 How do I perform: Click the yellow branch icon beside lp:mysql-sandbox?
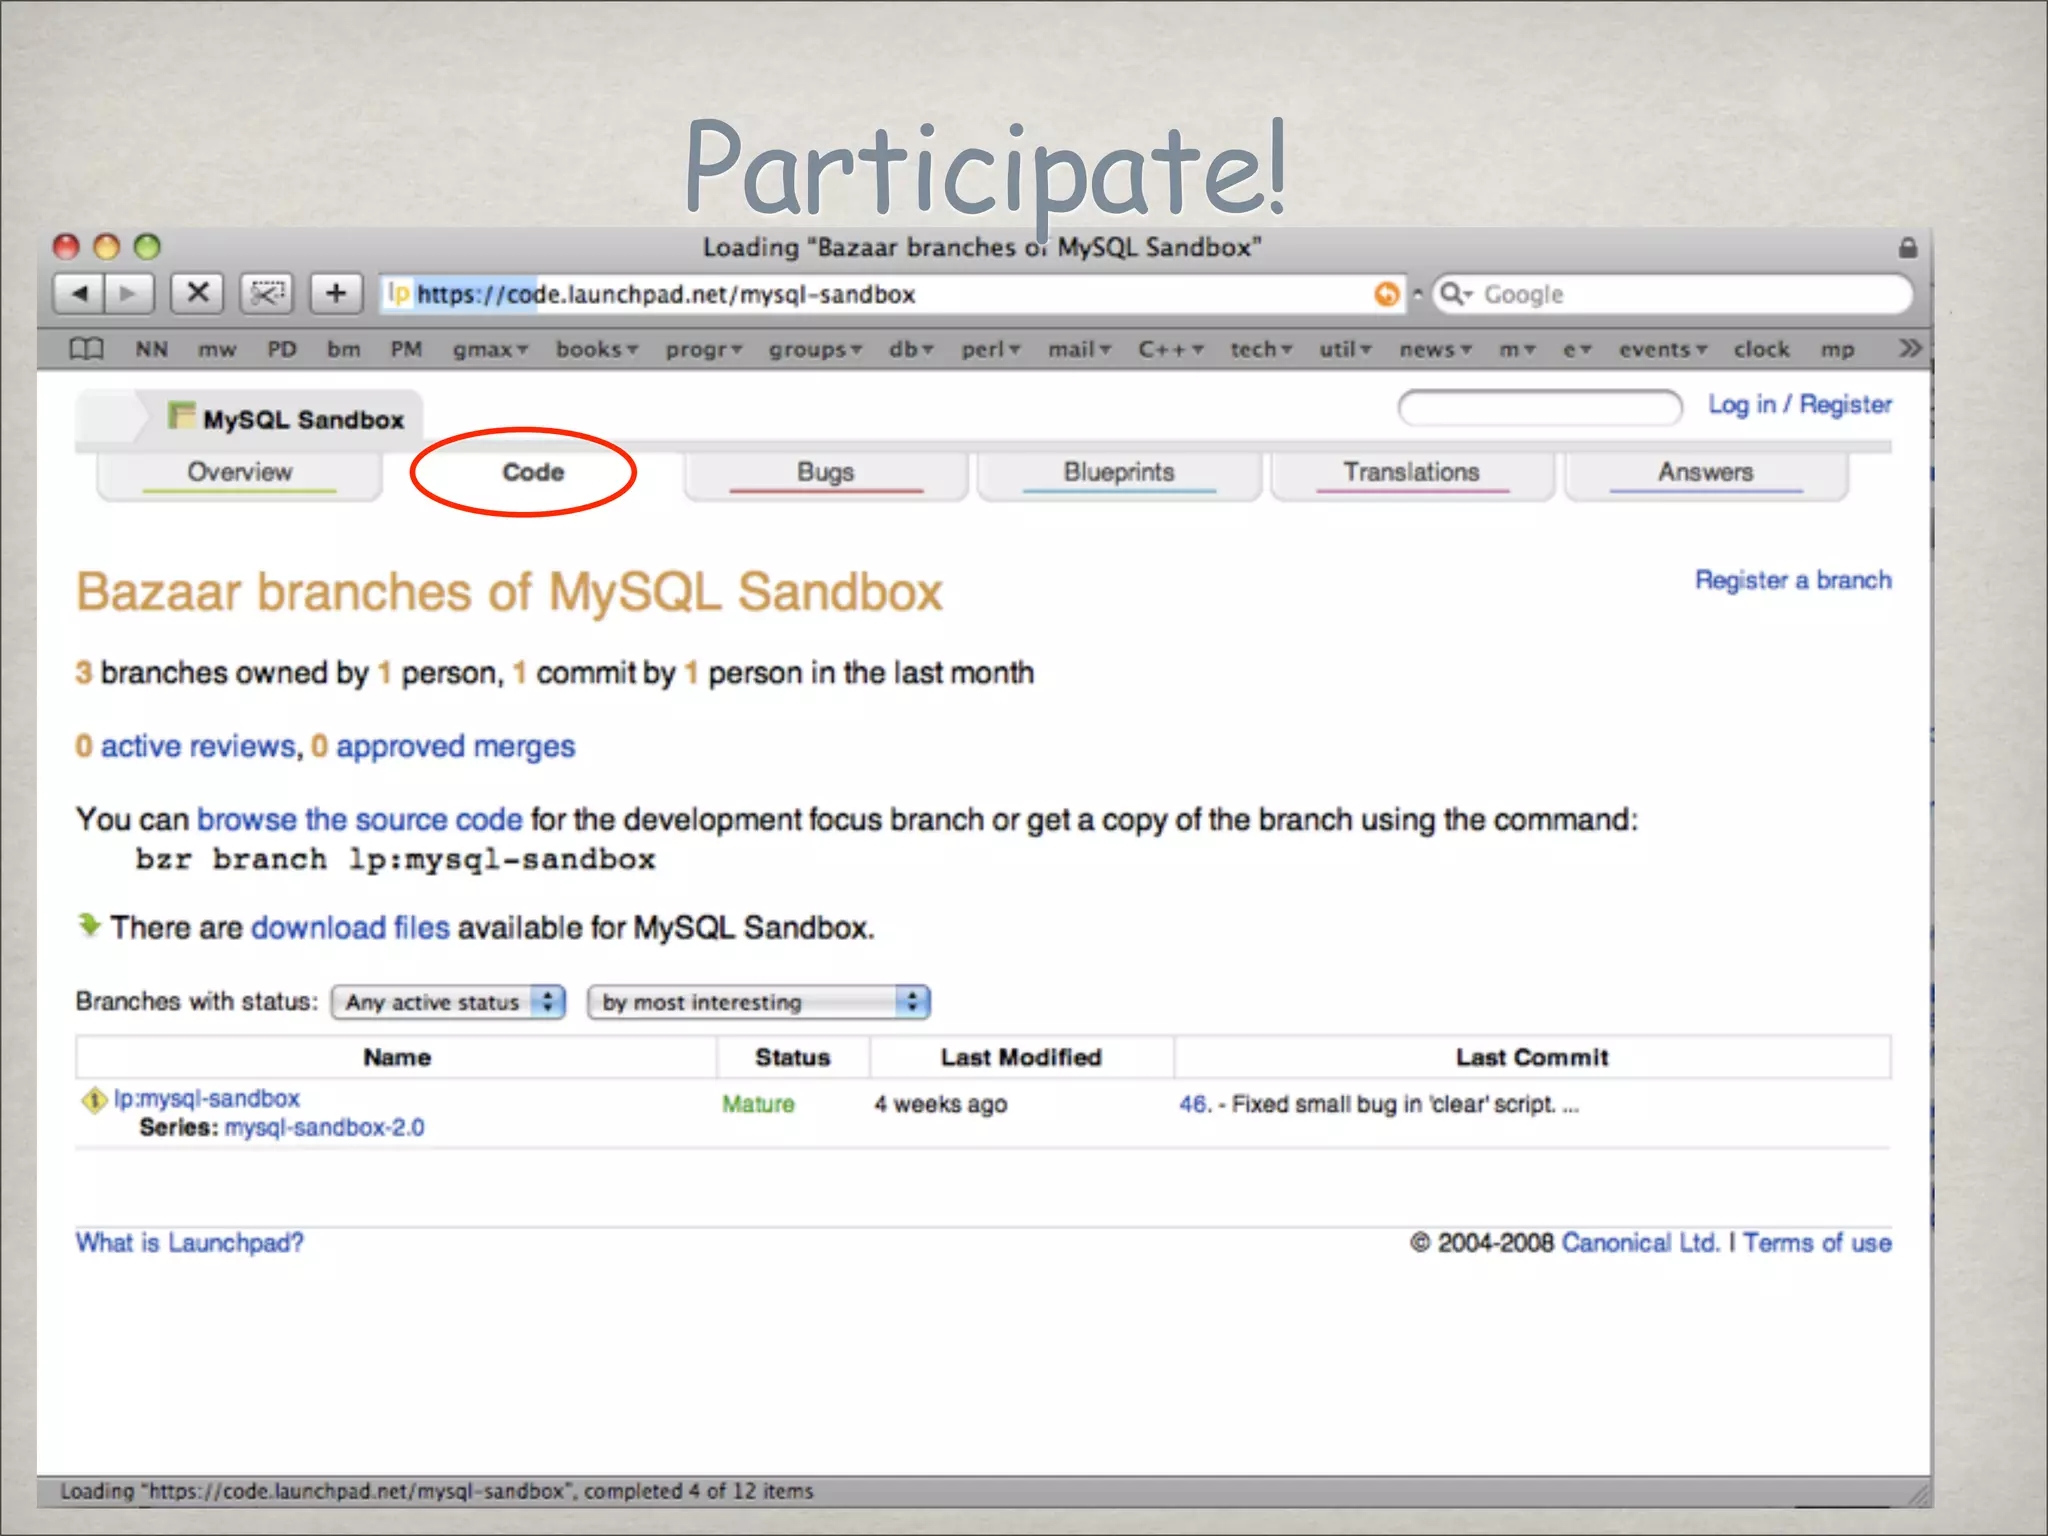pyautogui.click(x=94, y=1100)
